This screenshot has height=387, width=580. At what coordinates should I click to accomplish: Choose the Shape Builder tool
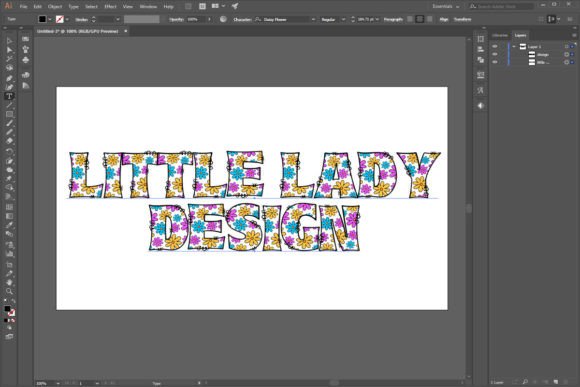[x=9, y=188]
